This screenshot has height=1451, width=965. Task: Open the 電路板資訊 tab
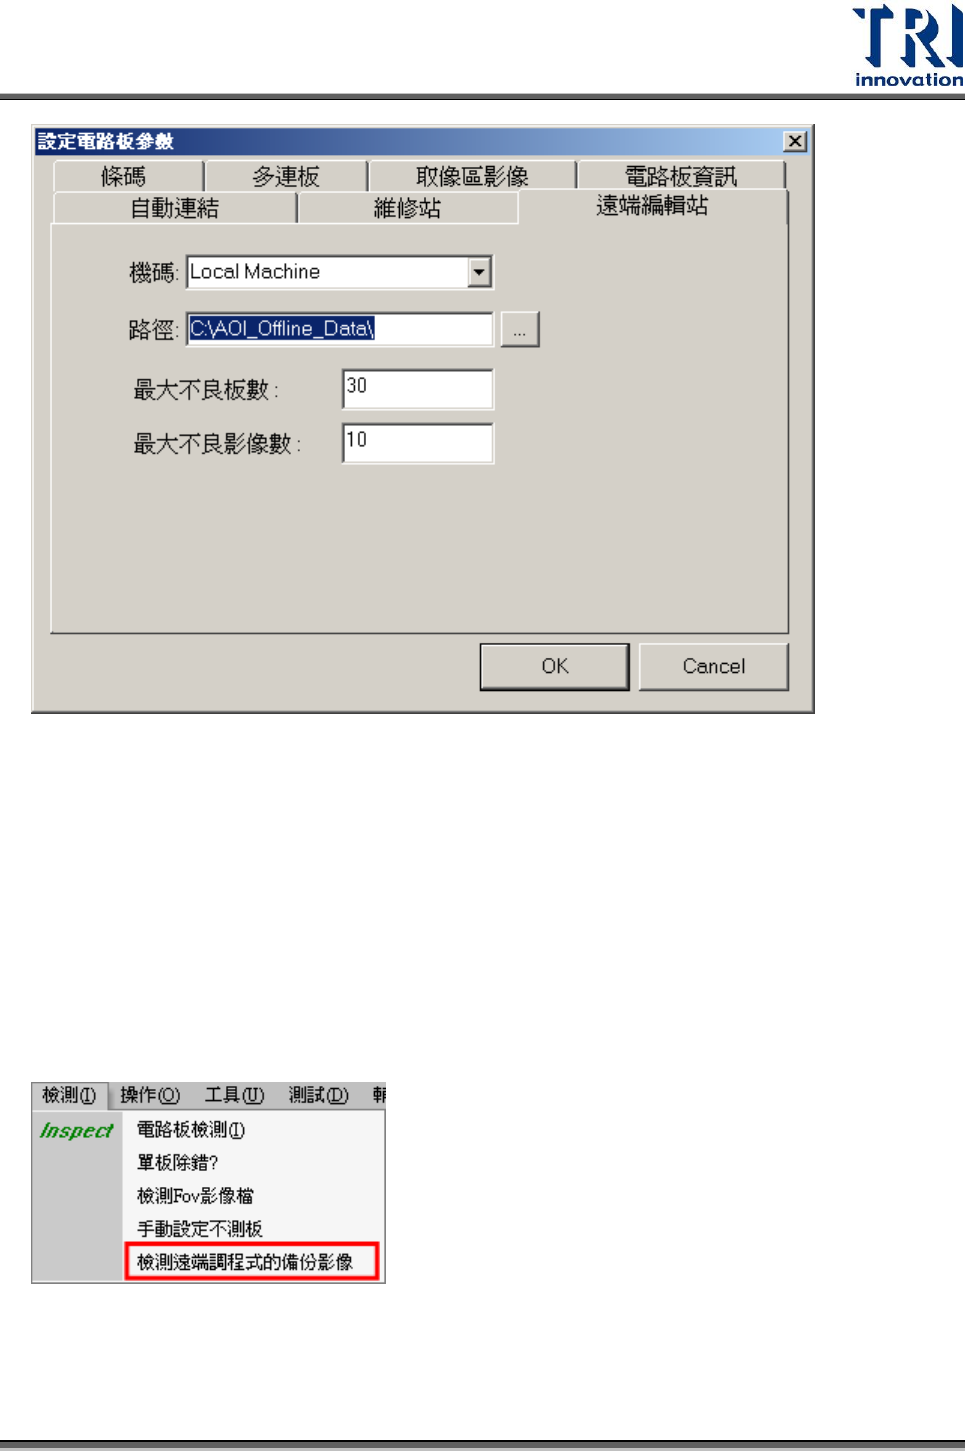tap(681, 176)
